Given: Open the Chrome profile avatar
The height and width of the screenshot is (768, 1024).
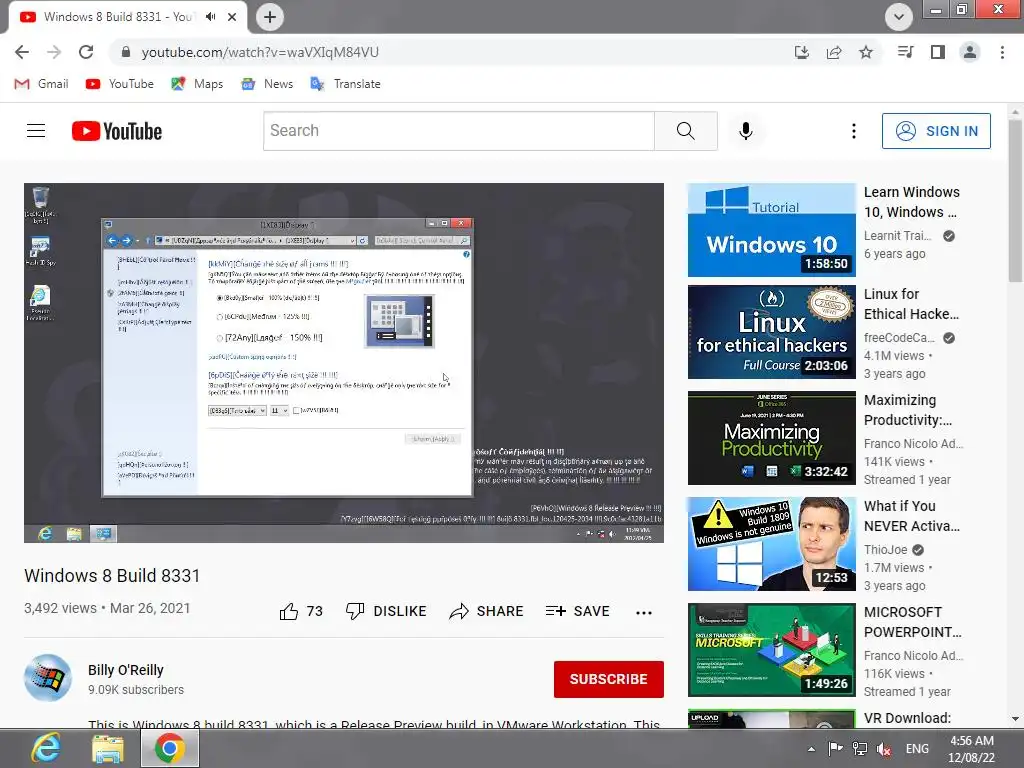Looking at the screenshot, I should (970, 52).
